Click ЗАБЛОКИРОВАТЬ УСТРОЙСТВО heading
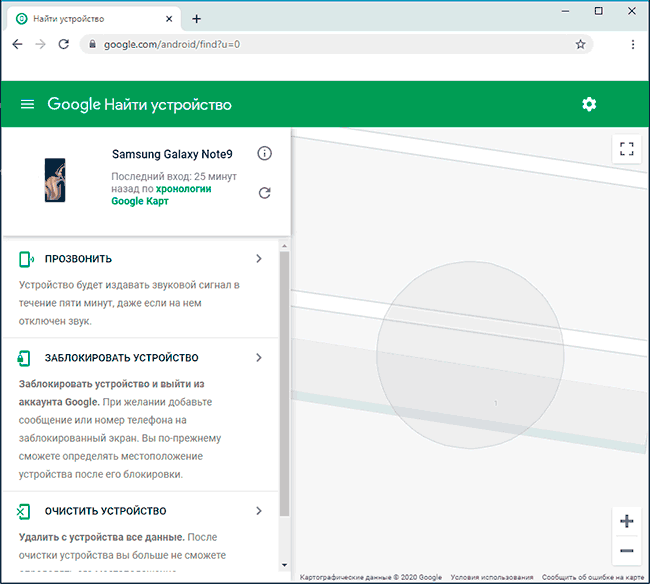The image size is (650, 584). pyautogui.click(x=121, y=358)
